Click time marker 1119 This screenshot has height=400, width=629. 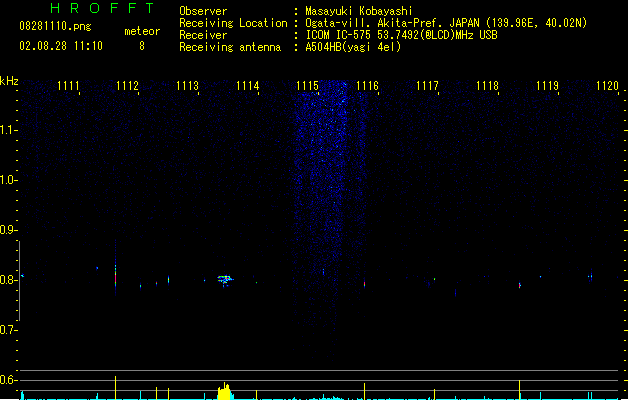tap(548, 86)
